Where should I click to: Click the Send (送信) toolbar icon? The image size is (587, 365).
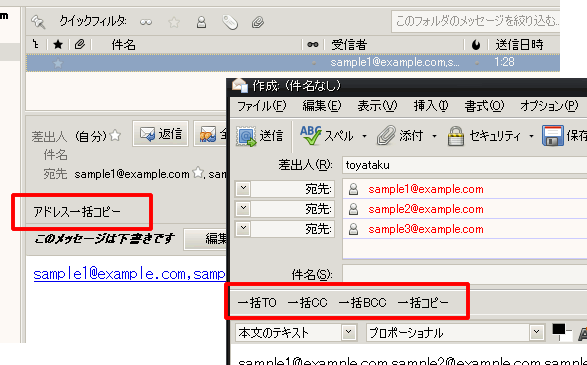[260, 136]
